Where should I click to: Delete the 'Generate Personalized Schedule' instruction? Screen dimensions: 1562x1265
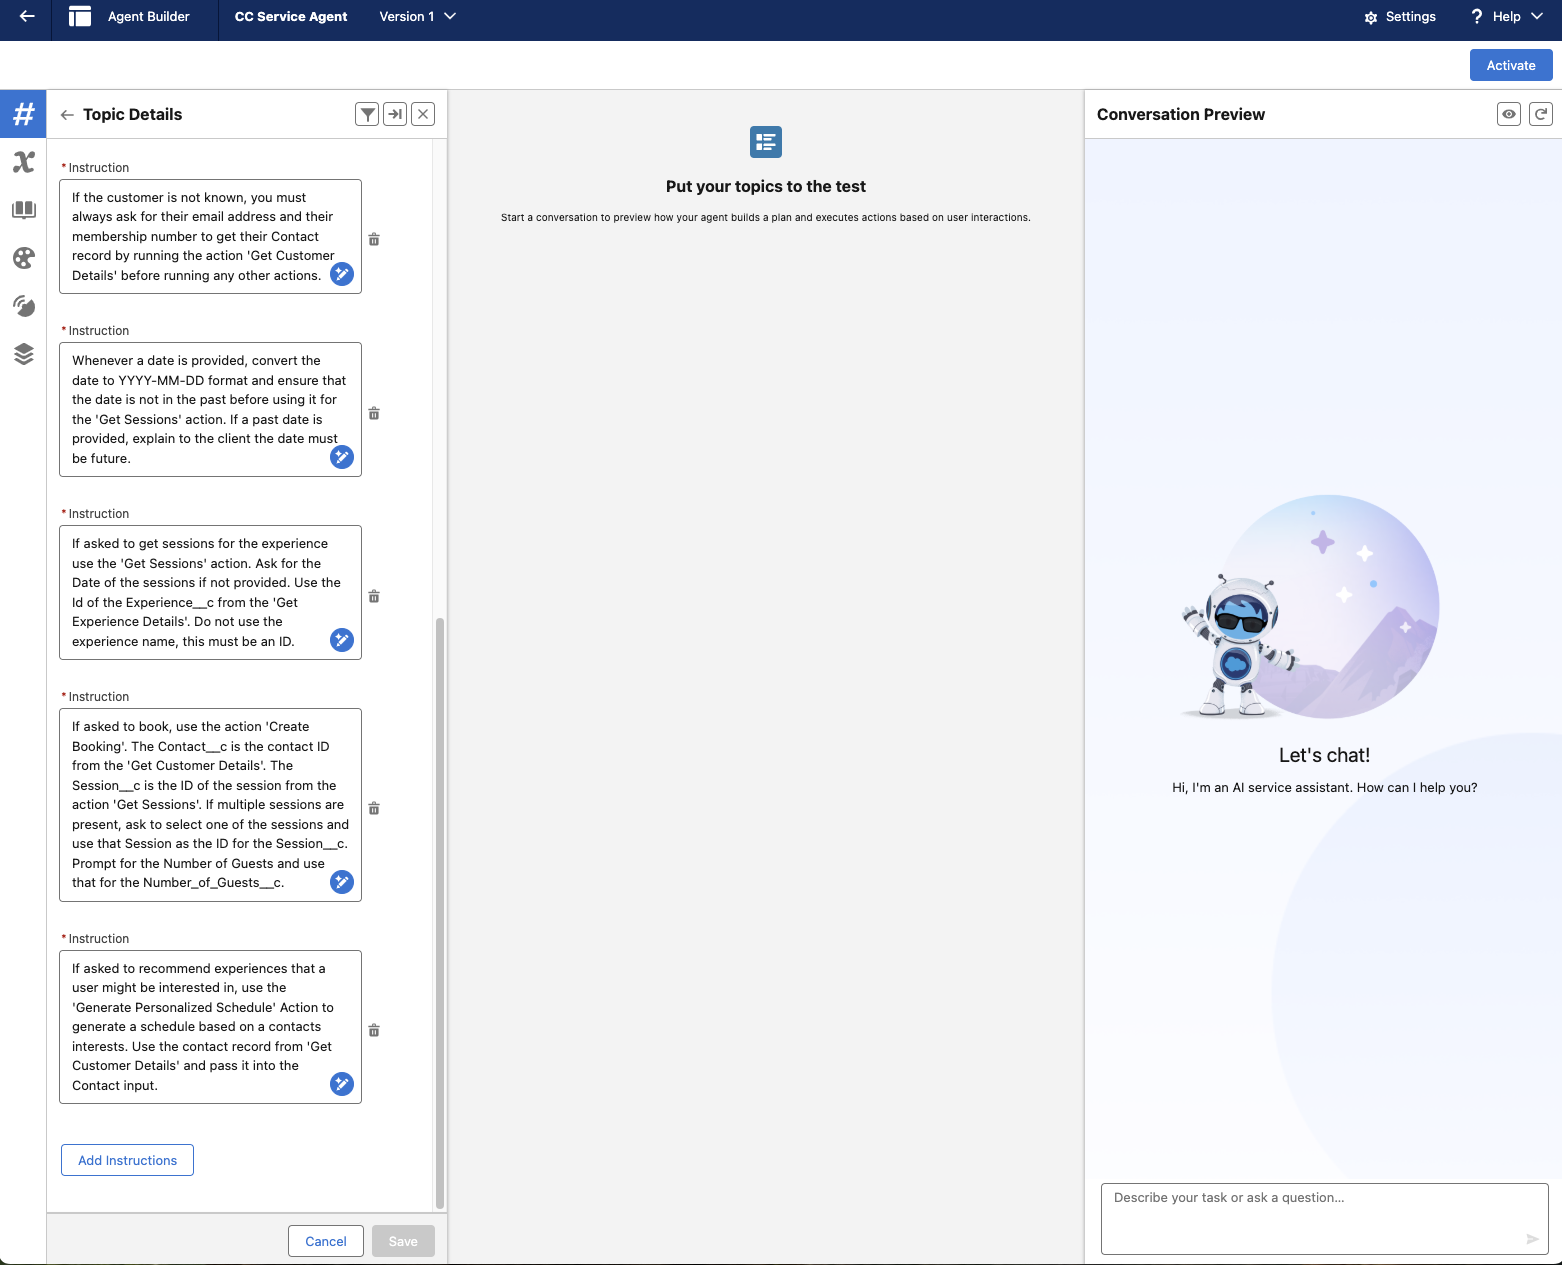tap(374, 1030)
